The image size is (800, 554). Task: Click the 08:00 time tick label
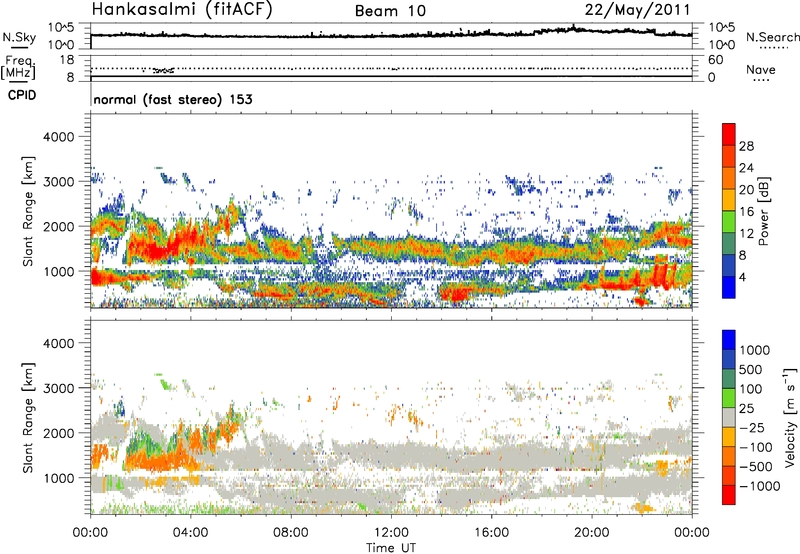(x=291, y=533)
